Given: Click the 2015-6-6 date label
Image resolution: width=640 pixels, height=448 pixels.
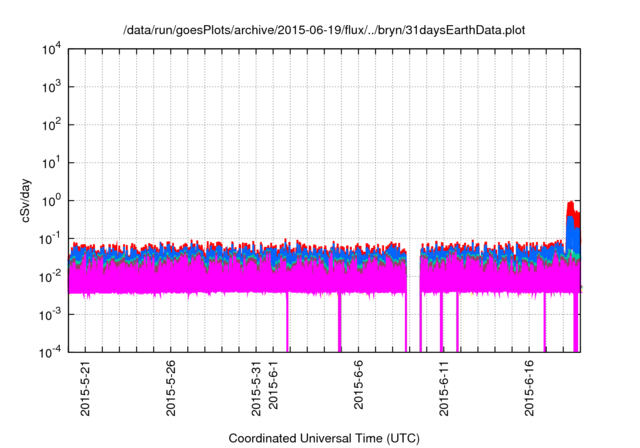Looking at the screenshot, I should (x=358, y=385).
